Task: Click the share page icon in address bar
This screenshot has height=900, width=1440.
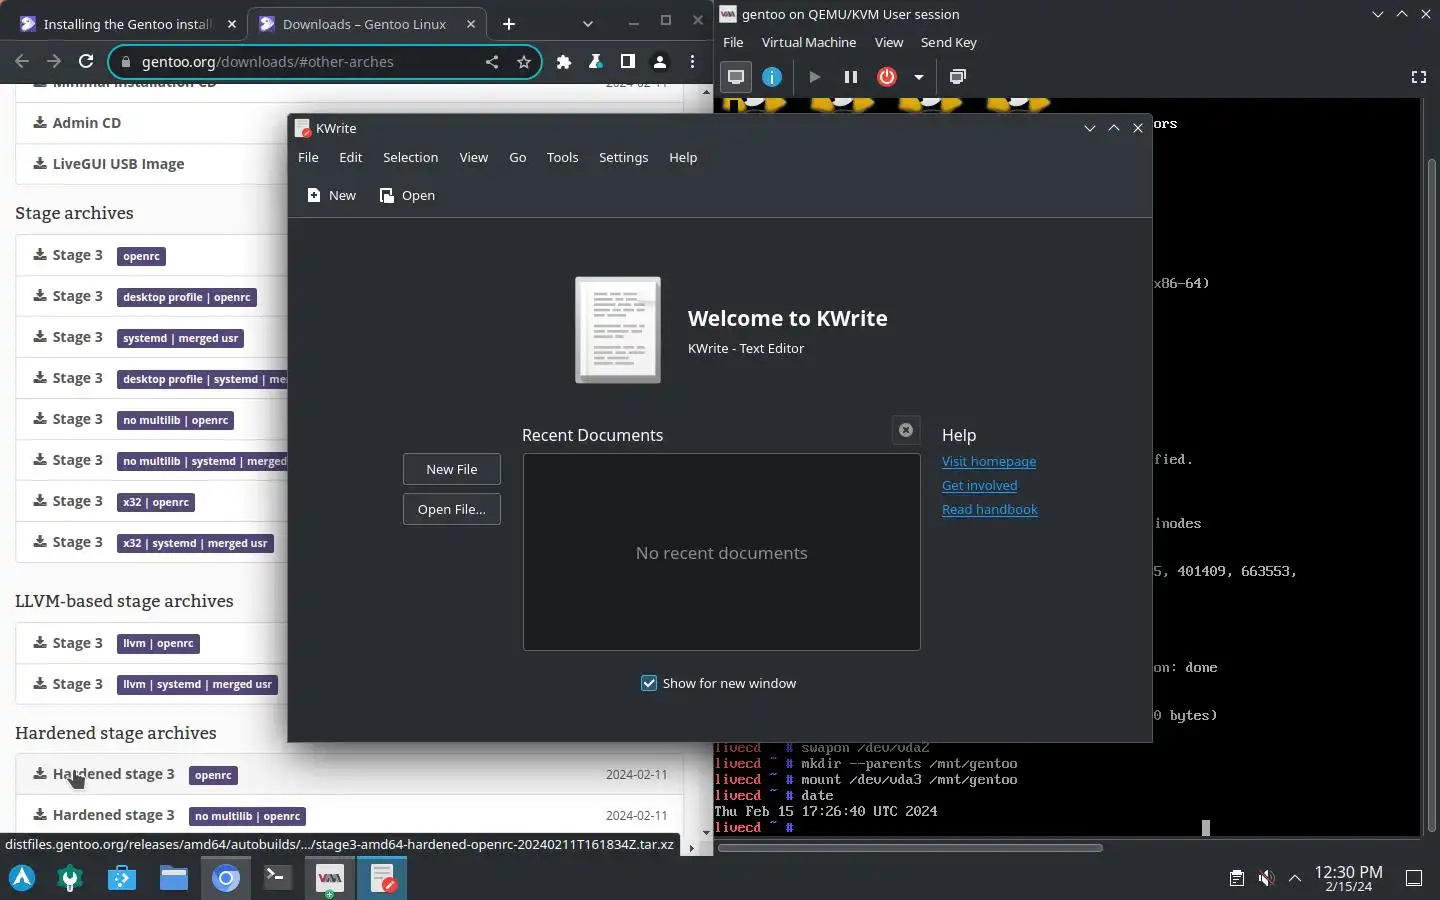Action: pyautogui.click(x=492, y=62)
